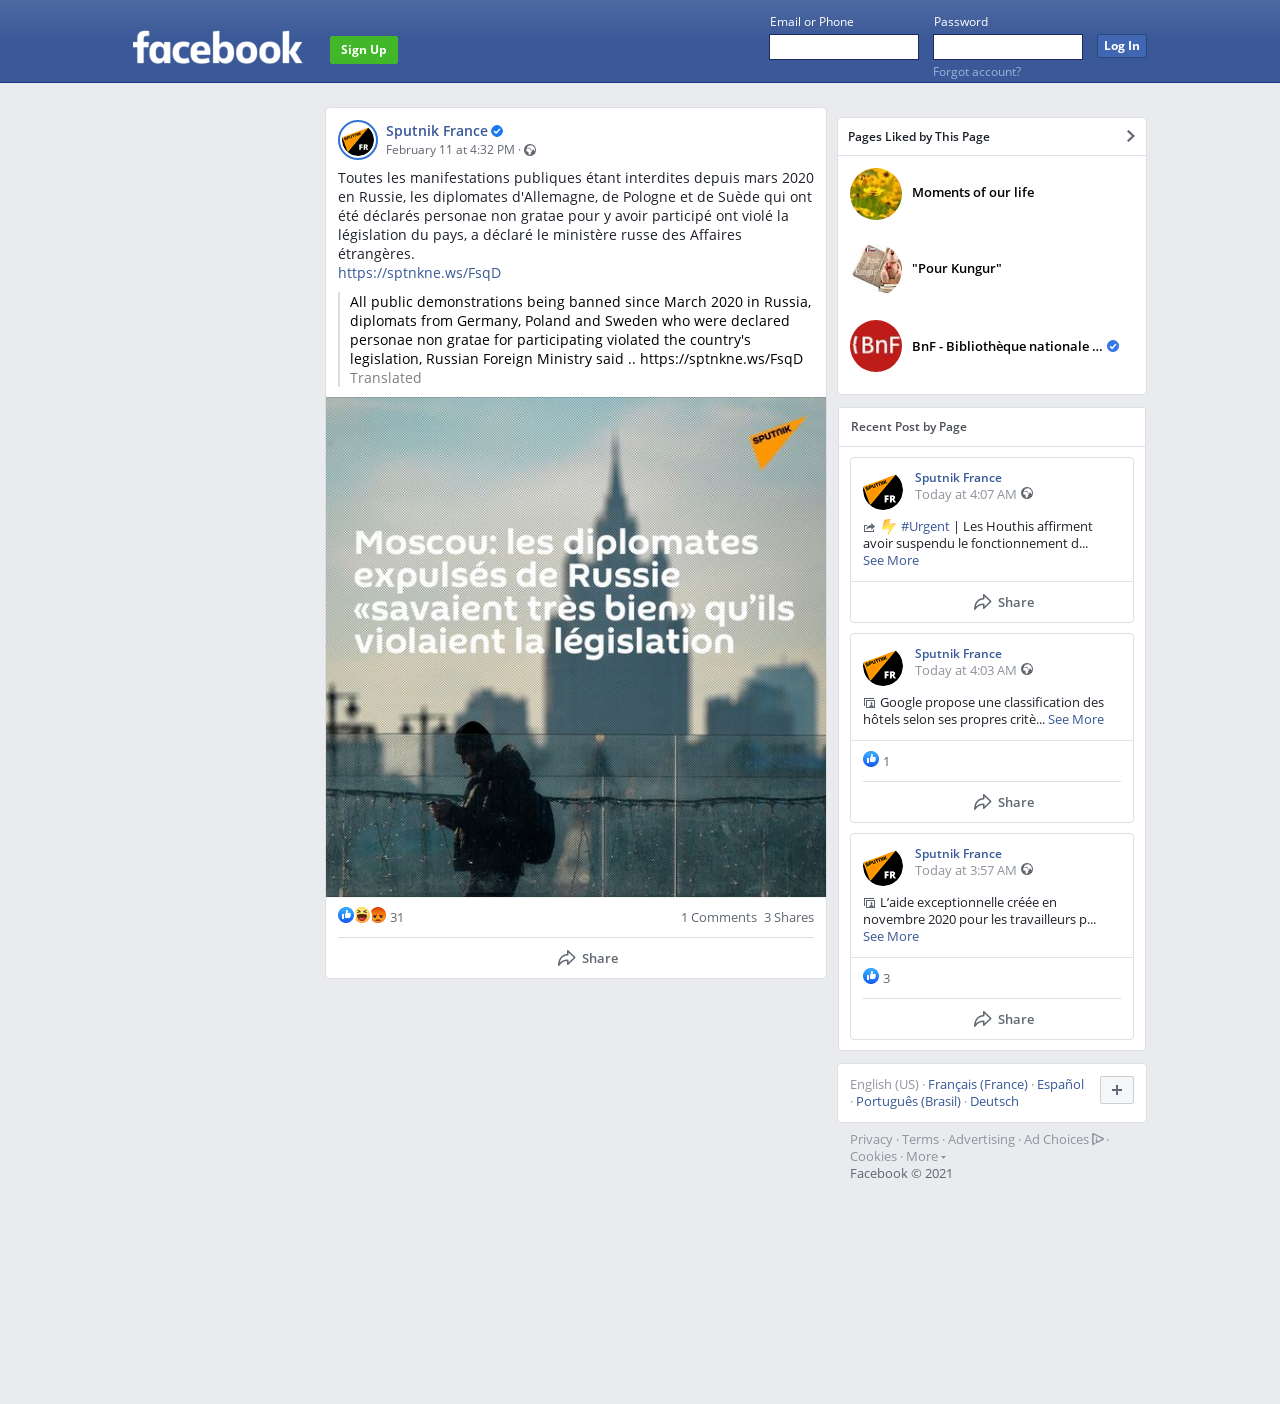This screenshot has width=1280, height=1404.
Task: Click Sputnik avatar on 4:03 AM post
Action: click(x=883, y=666)
